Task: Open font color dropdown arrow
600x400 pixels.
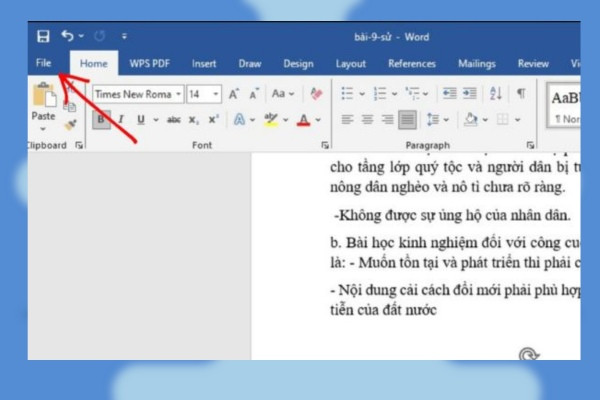Action: [x=318, y=120]
